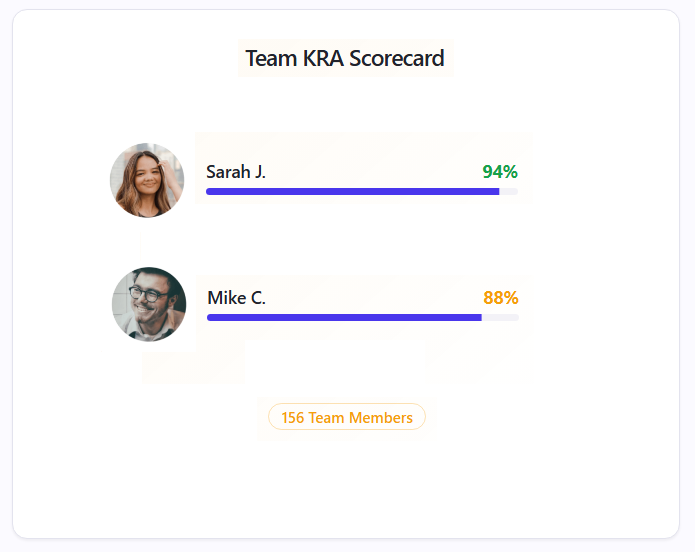Click the filled part of Sarah's progress bar
695x552 pixels.
(x=353, y=192)
